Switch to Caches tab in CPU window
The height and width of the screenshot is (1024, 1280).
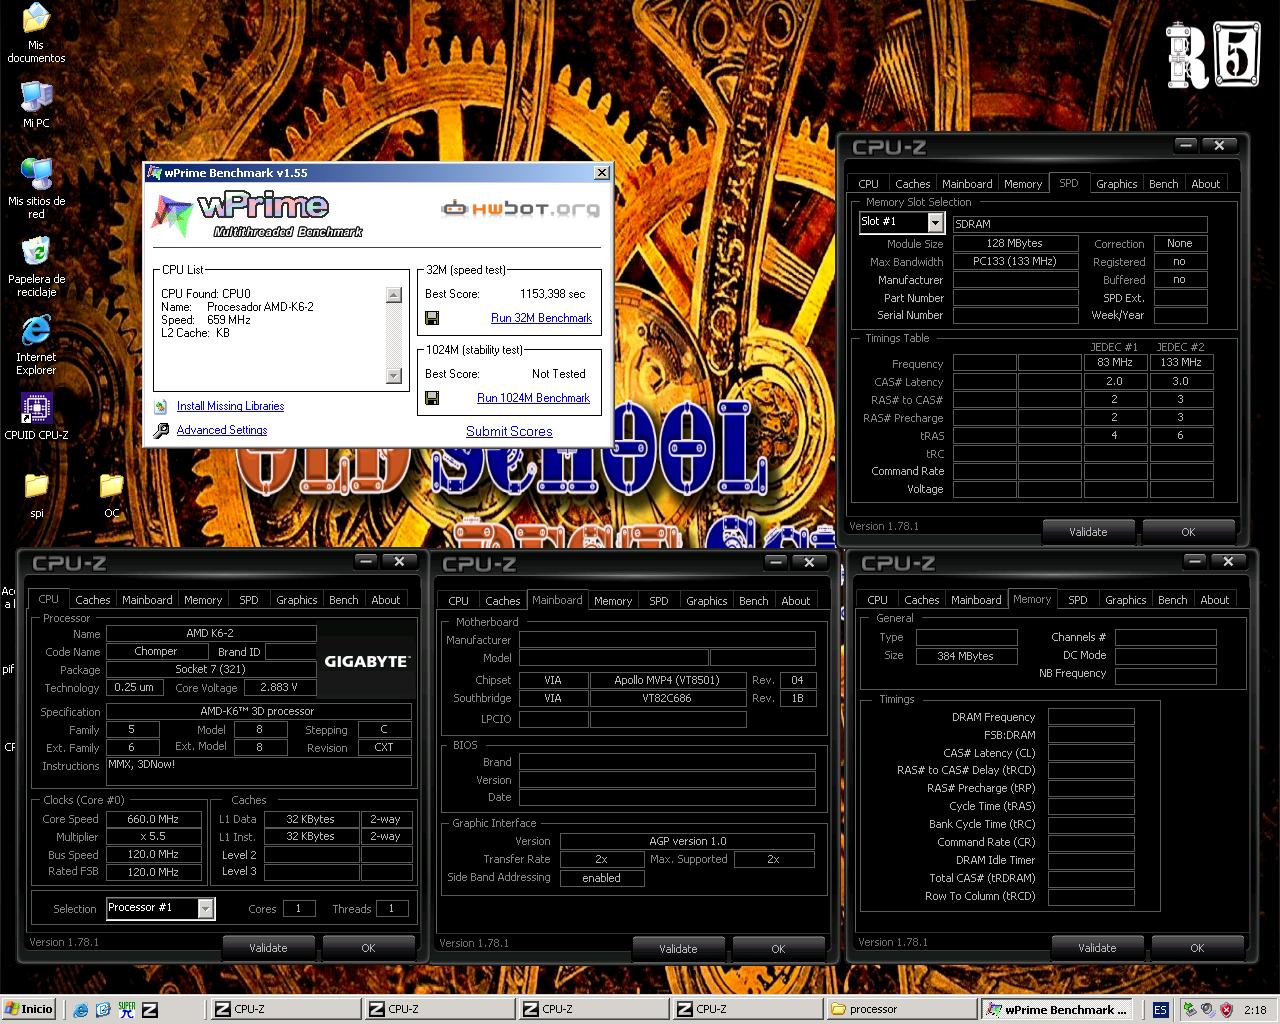pos(93,600)
